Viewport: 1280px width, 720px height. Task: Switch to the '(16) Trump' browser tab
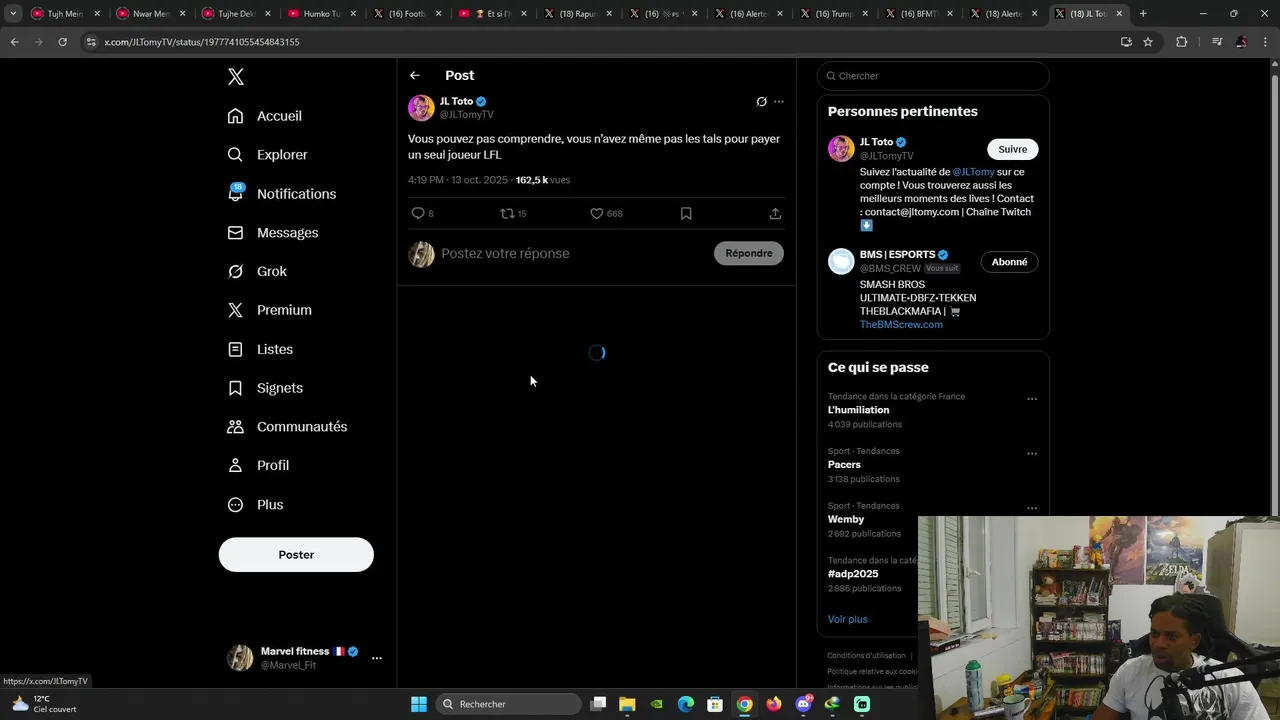(834, 14)
